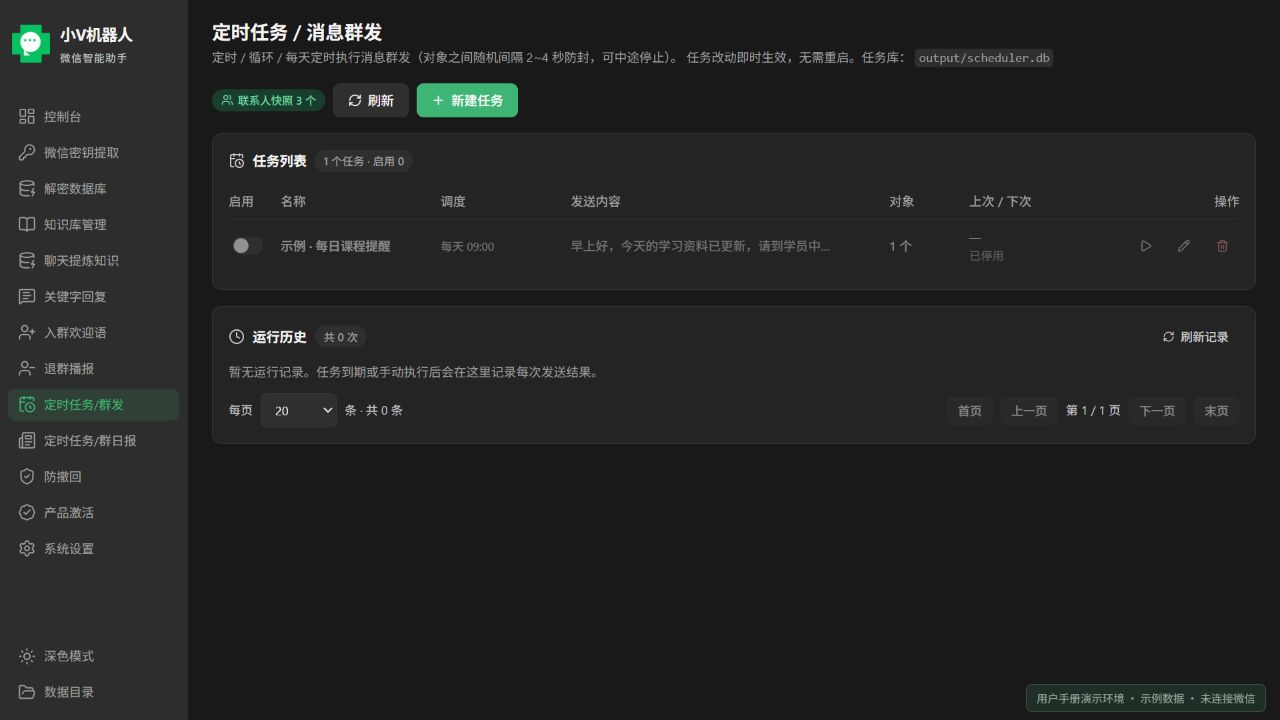
Task: Click the add-user icon for 入群欢迎
Action: click(x=27, y=333)
